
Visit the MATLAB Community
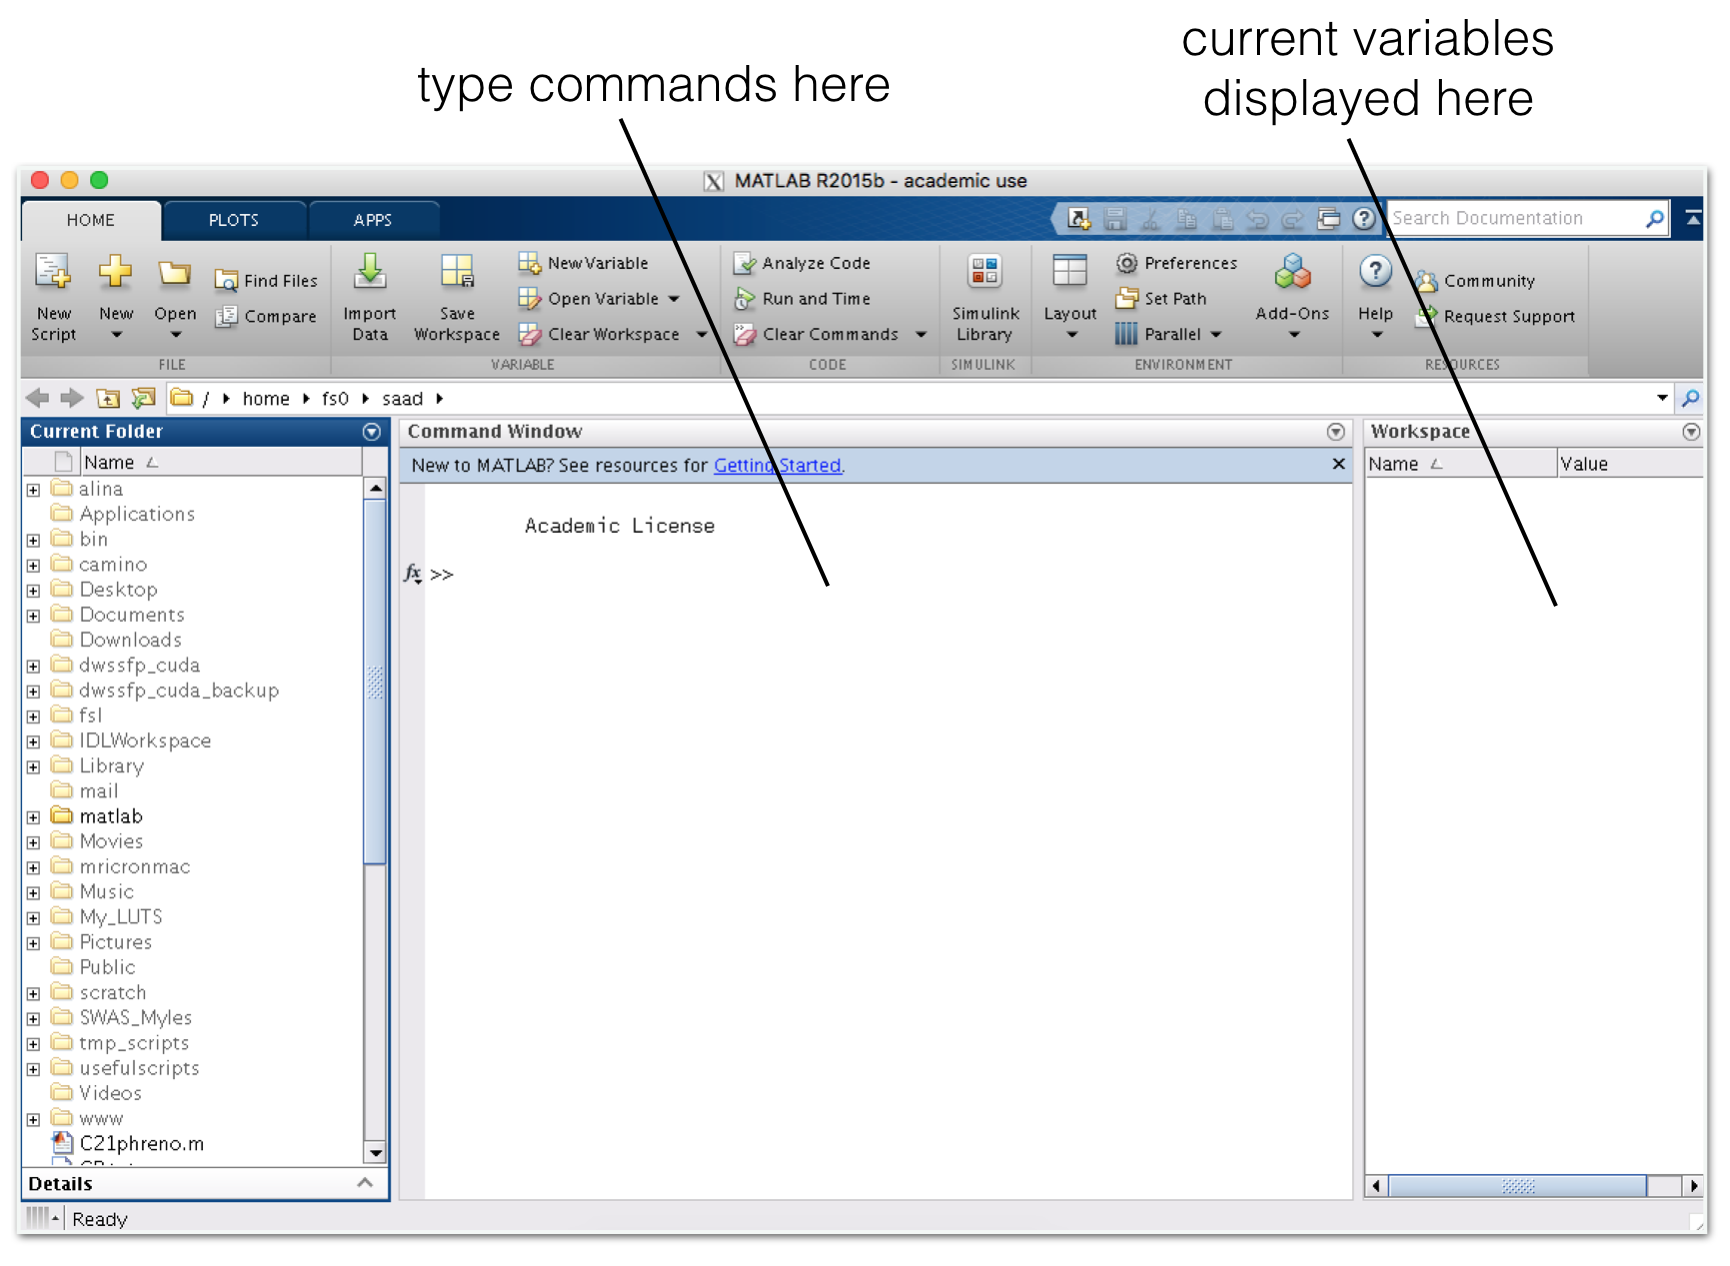click(x=1476, y=281)
